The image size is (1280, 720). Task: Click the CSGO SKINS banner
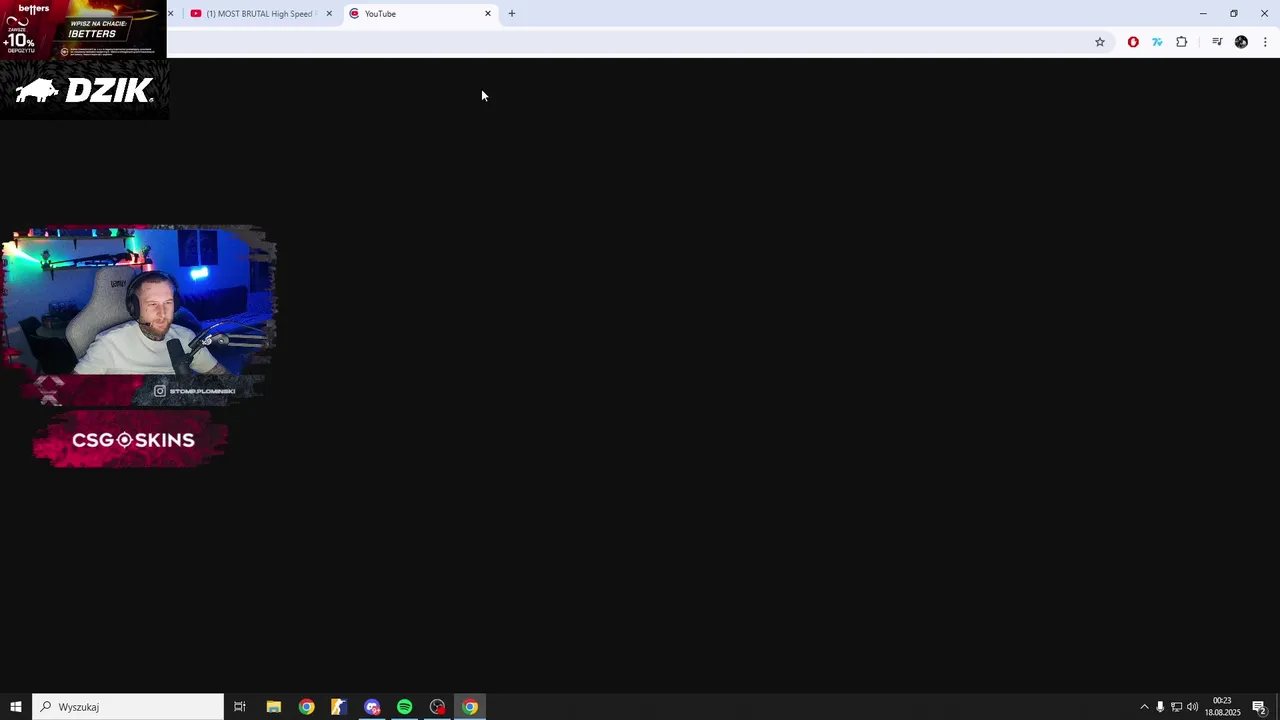(x=131, y=440)
